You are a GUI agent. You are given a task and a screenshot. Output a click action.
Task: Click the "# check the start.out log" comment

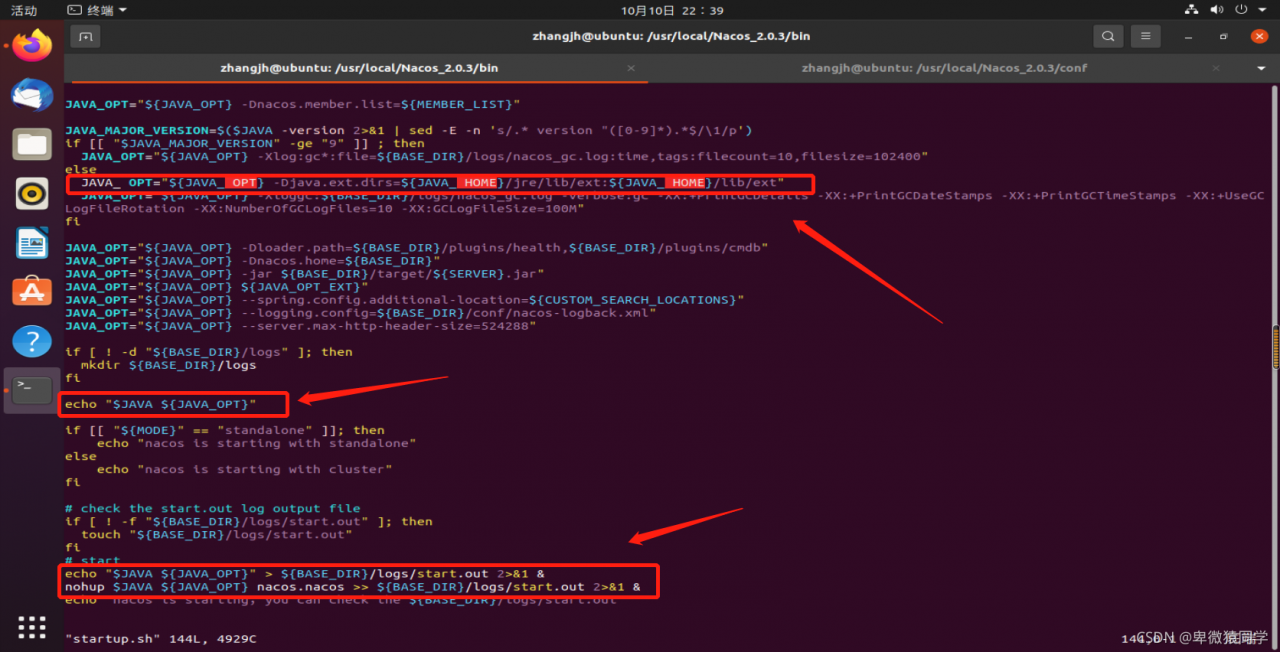(212, 508)
